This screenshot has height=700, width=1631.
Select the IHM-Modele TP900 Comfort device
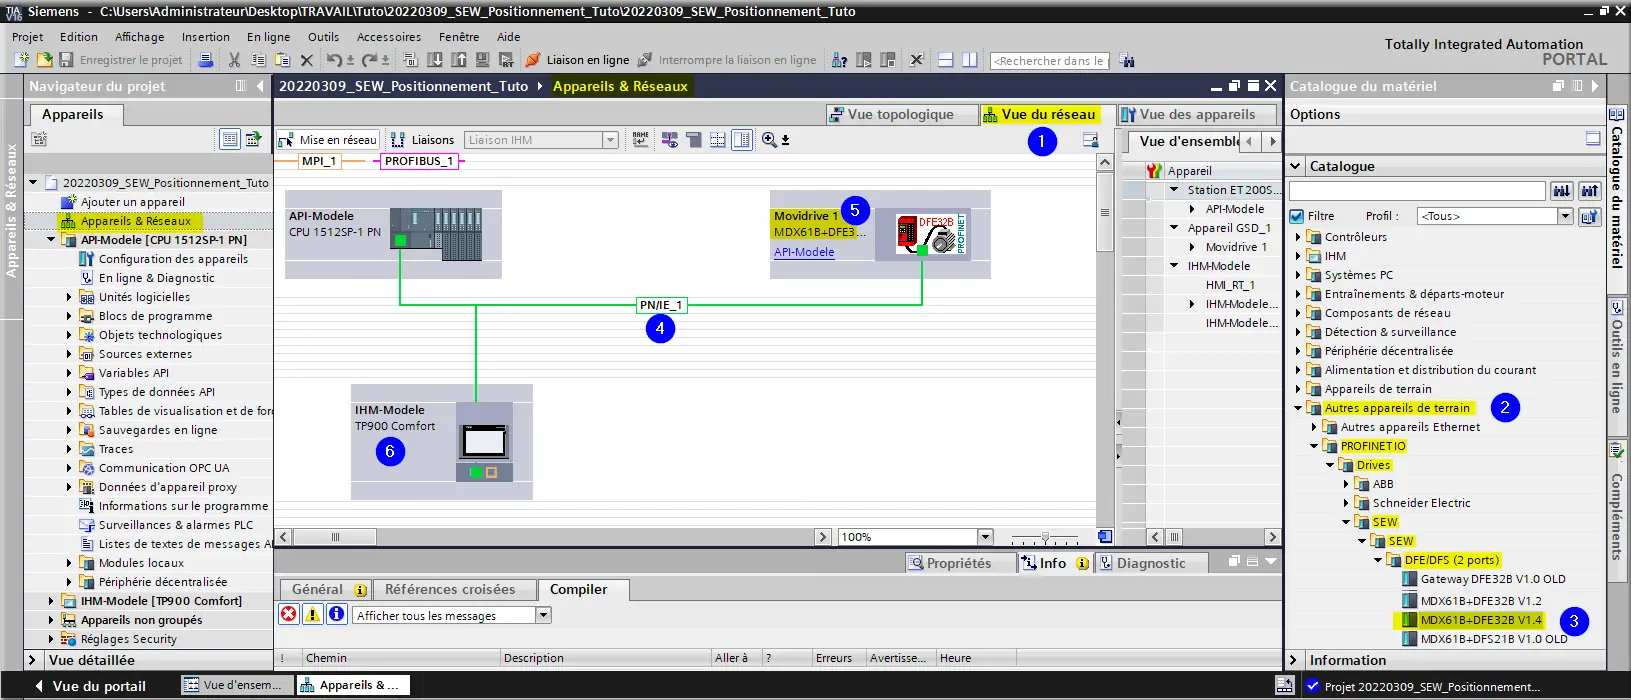(441, 441)
